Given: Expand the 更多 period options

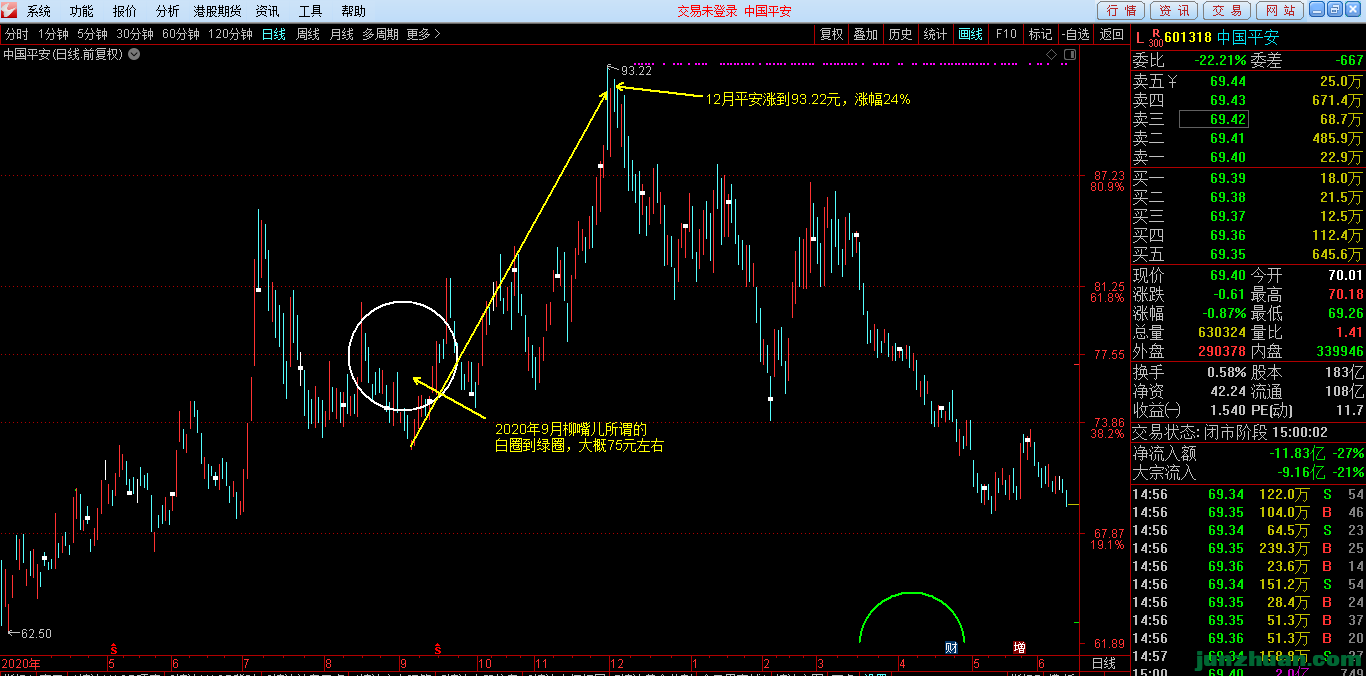Looking at the screenshot, I should tap(423, 34).
